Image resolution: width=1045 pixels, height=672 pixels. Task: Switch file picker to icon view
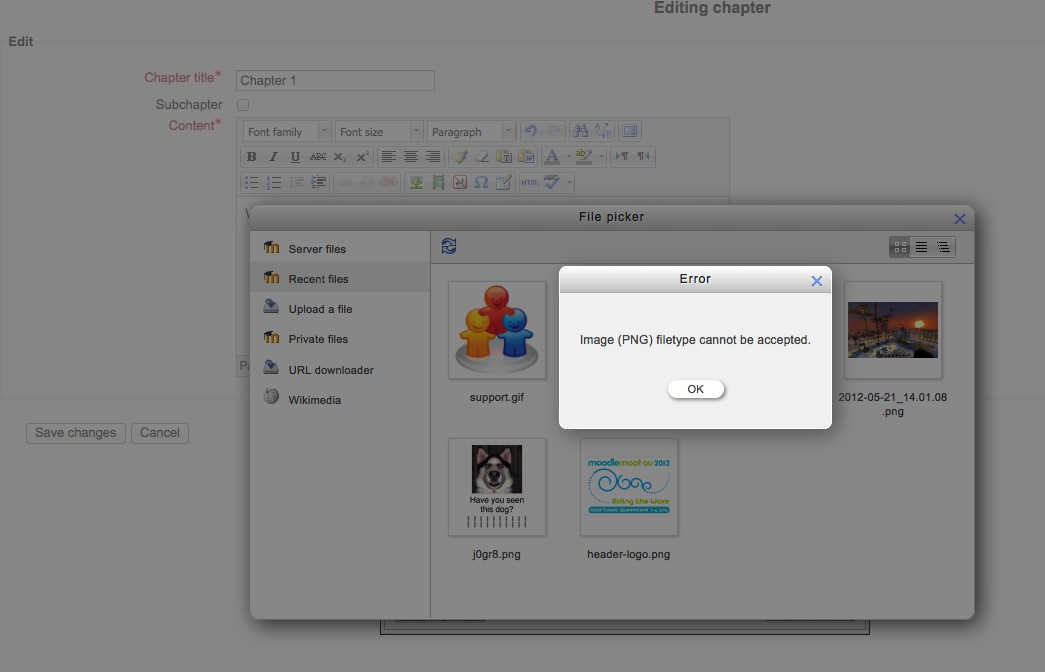coord(900,247)
